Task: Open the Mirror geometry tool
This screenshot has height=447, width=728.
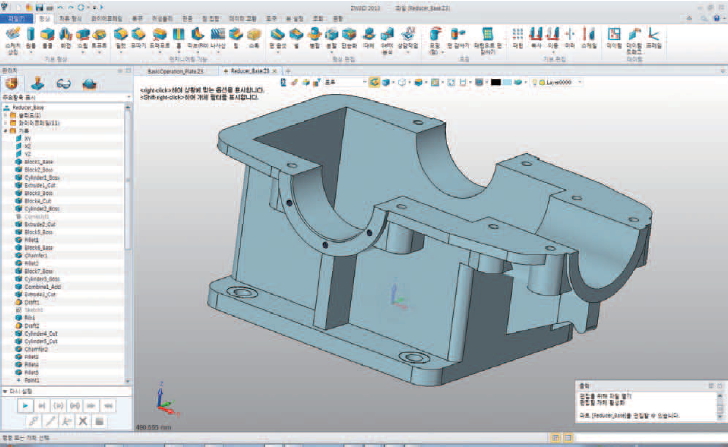Action: click(x=570, y=37)
